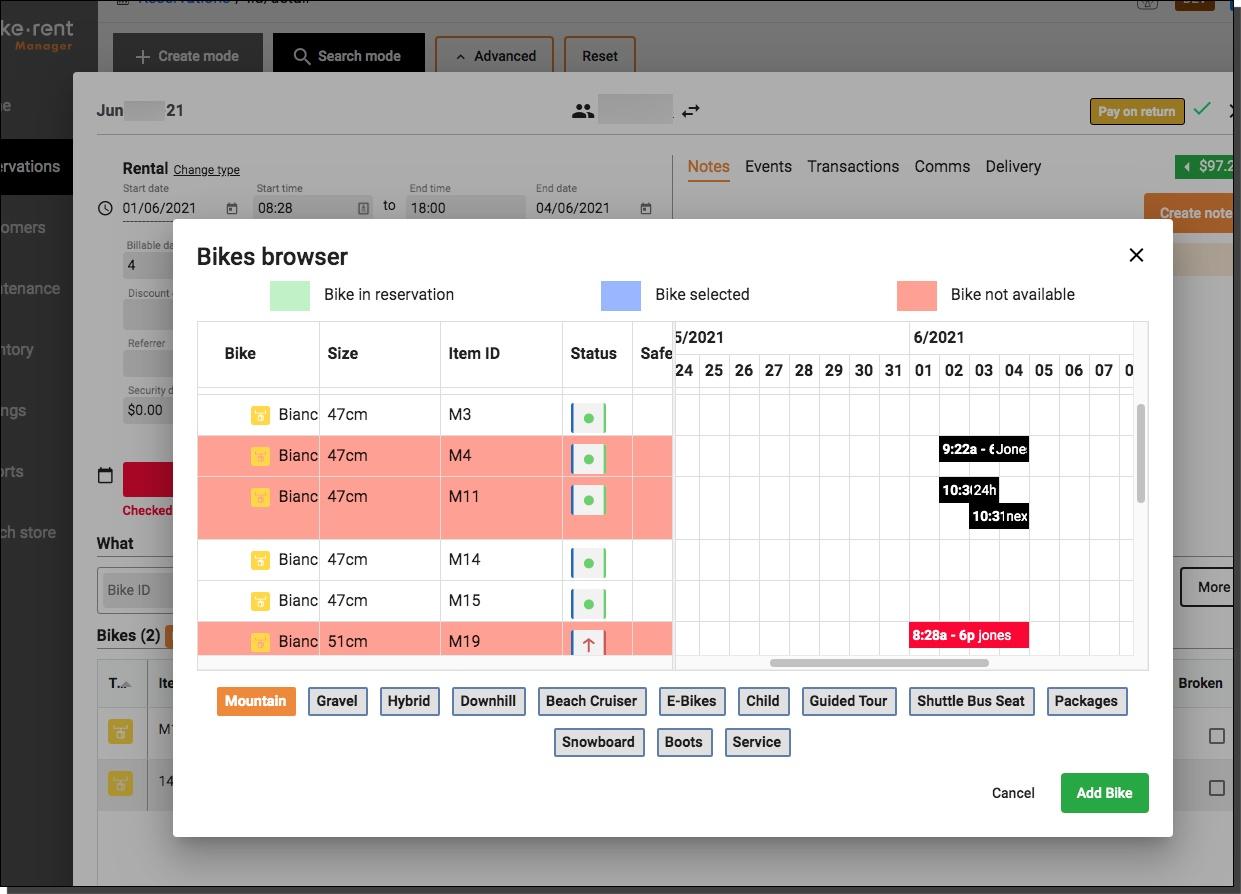Click the swap customer arrows icon
Viewport: 1241px width, 894px height.
click(x=691, y=111)
